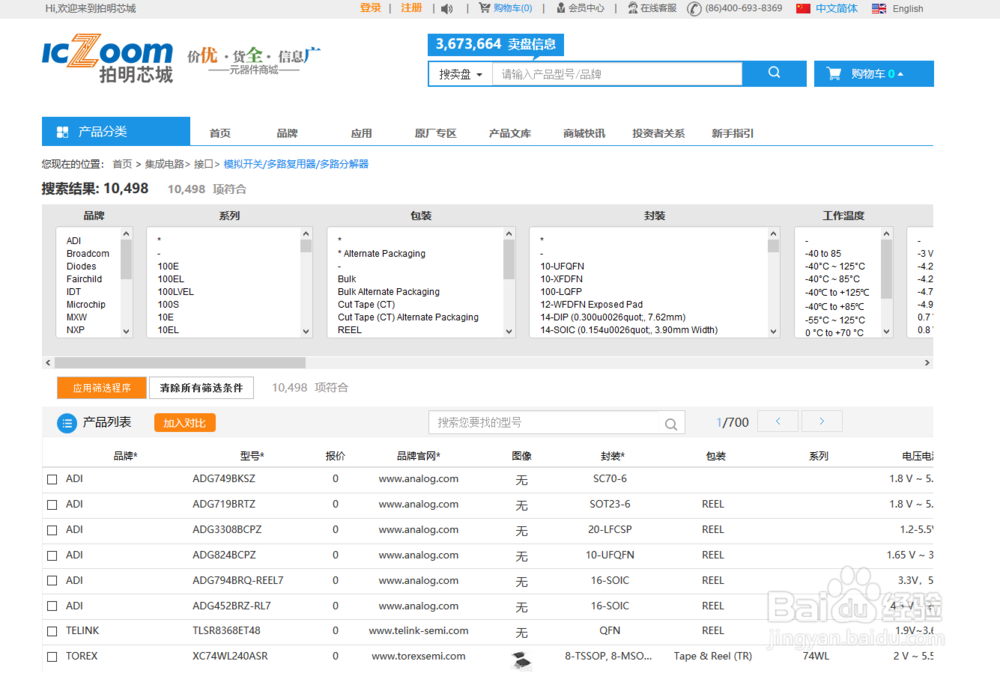Click the blue search magnifier button
Screen dimensions: 1000x673
point(774,73)
